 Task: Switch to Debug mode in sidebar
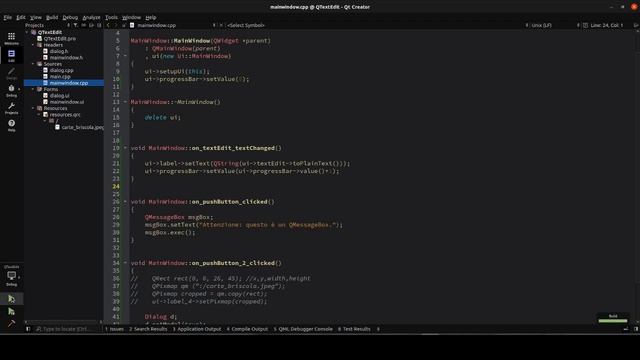(11, 91)
